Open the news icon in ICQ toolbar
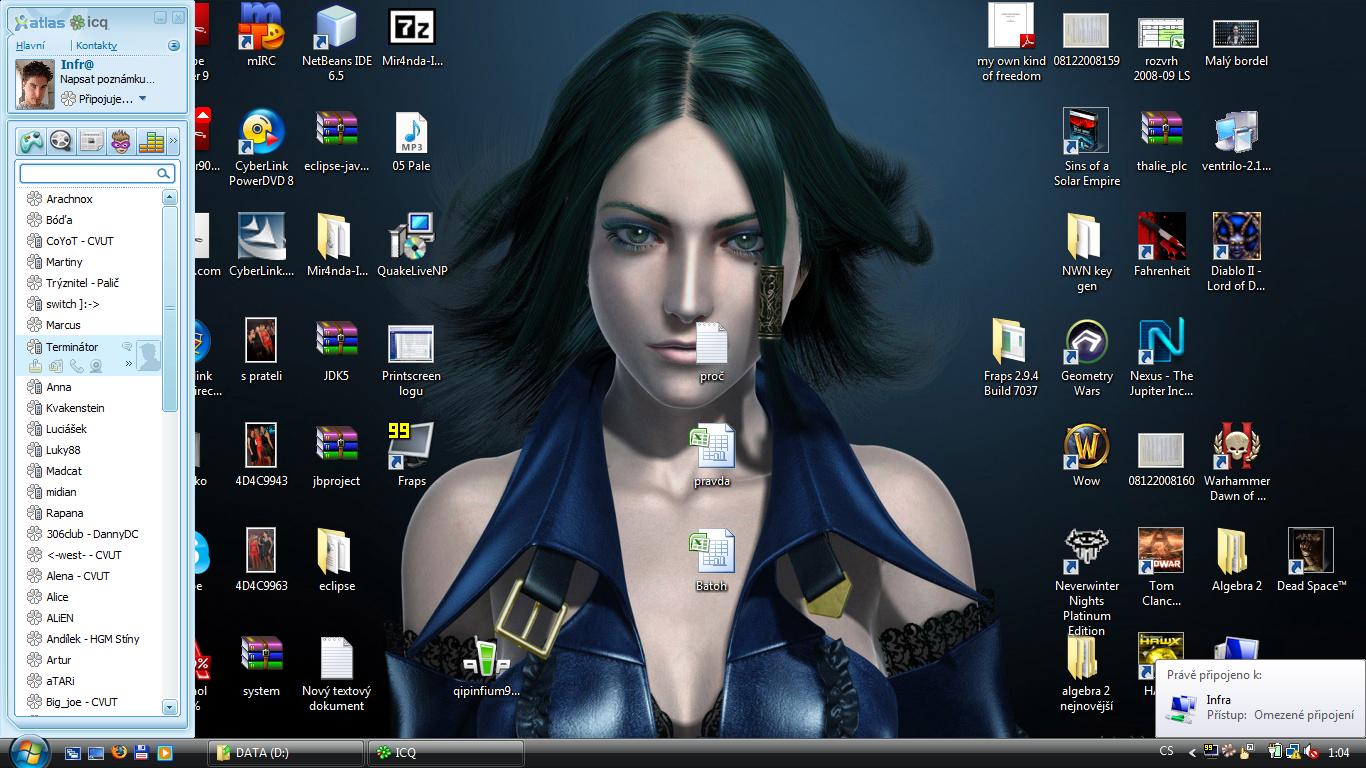1366x768 pixels. point(91,141)
